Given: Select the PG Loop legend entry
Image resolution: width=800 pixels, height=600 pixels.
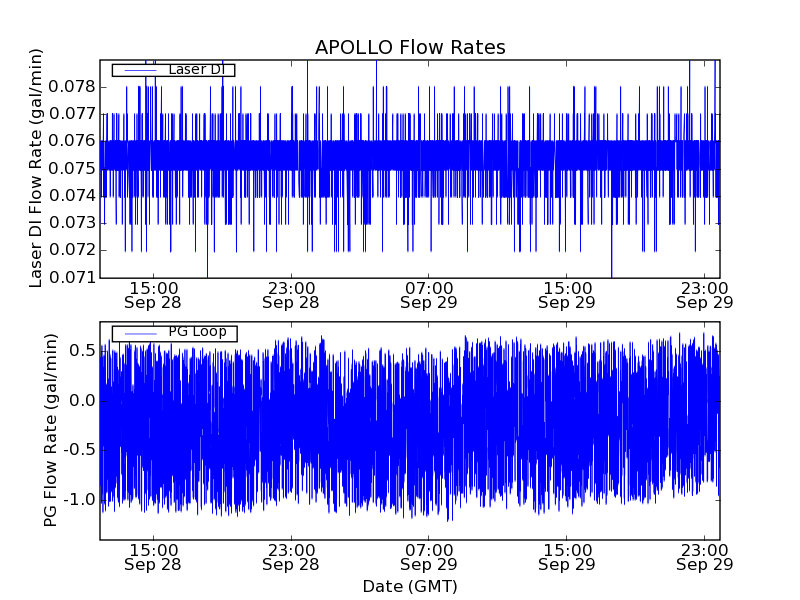Looking at the screenshot, I should [x=174, y=333].
